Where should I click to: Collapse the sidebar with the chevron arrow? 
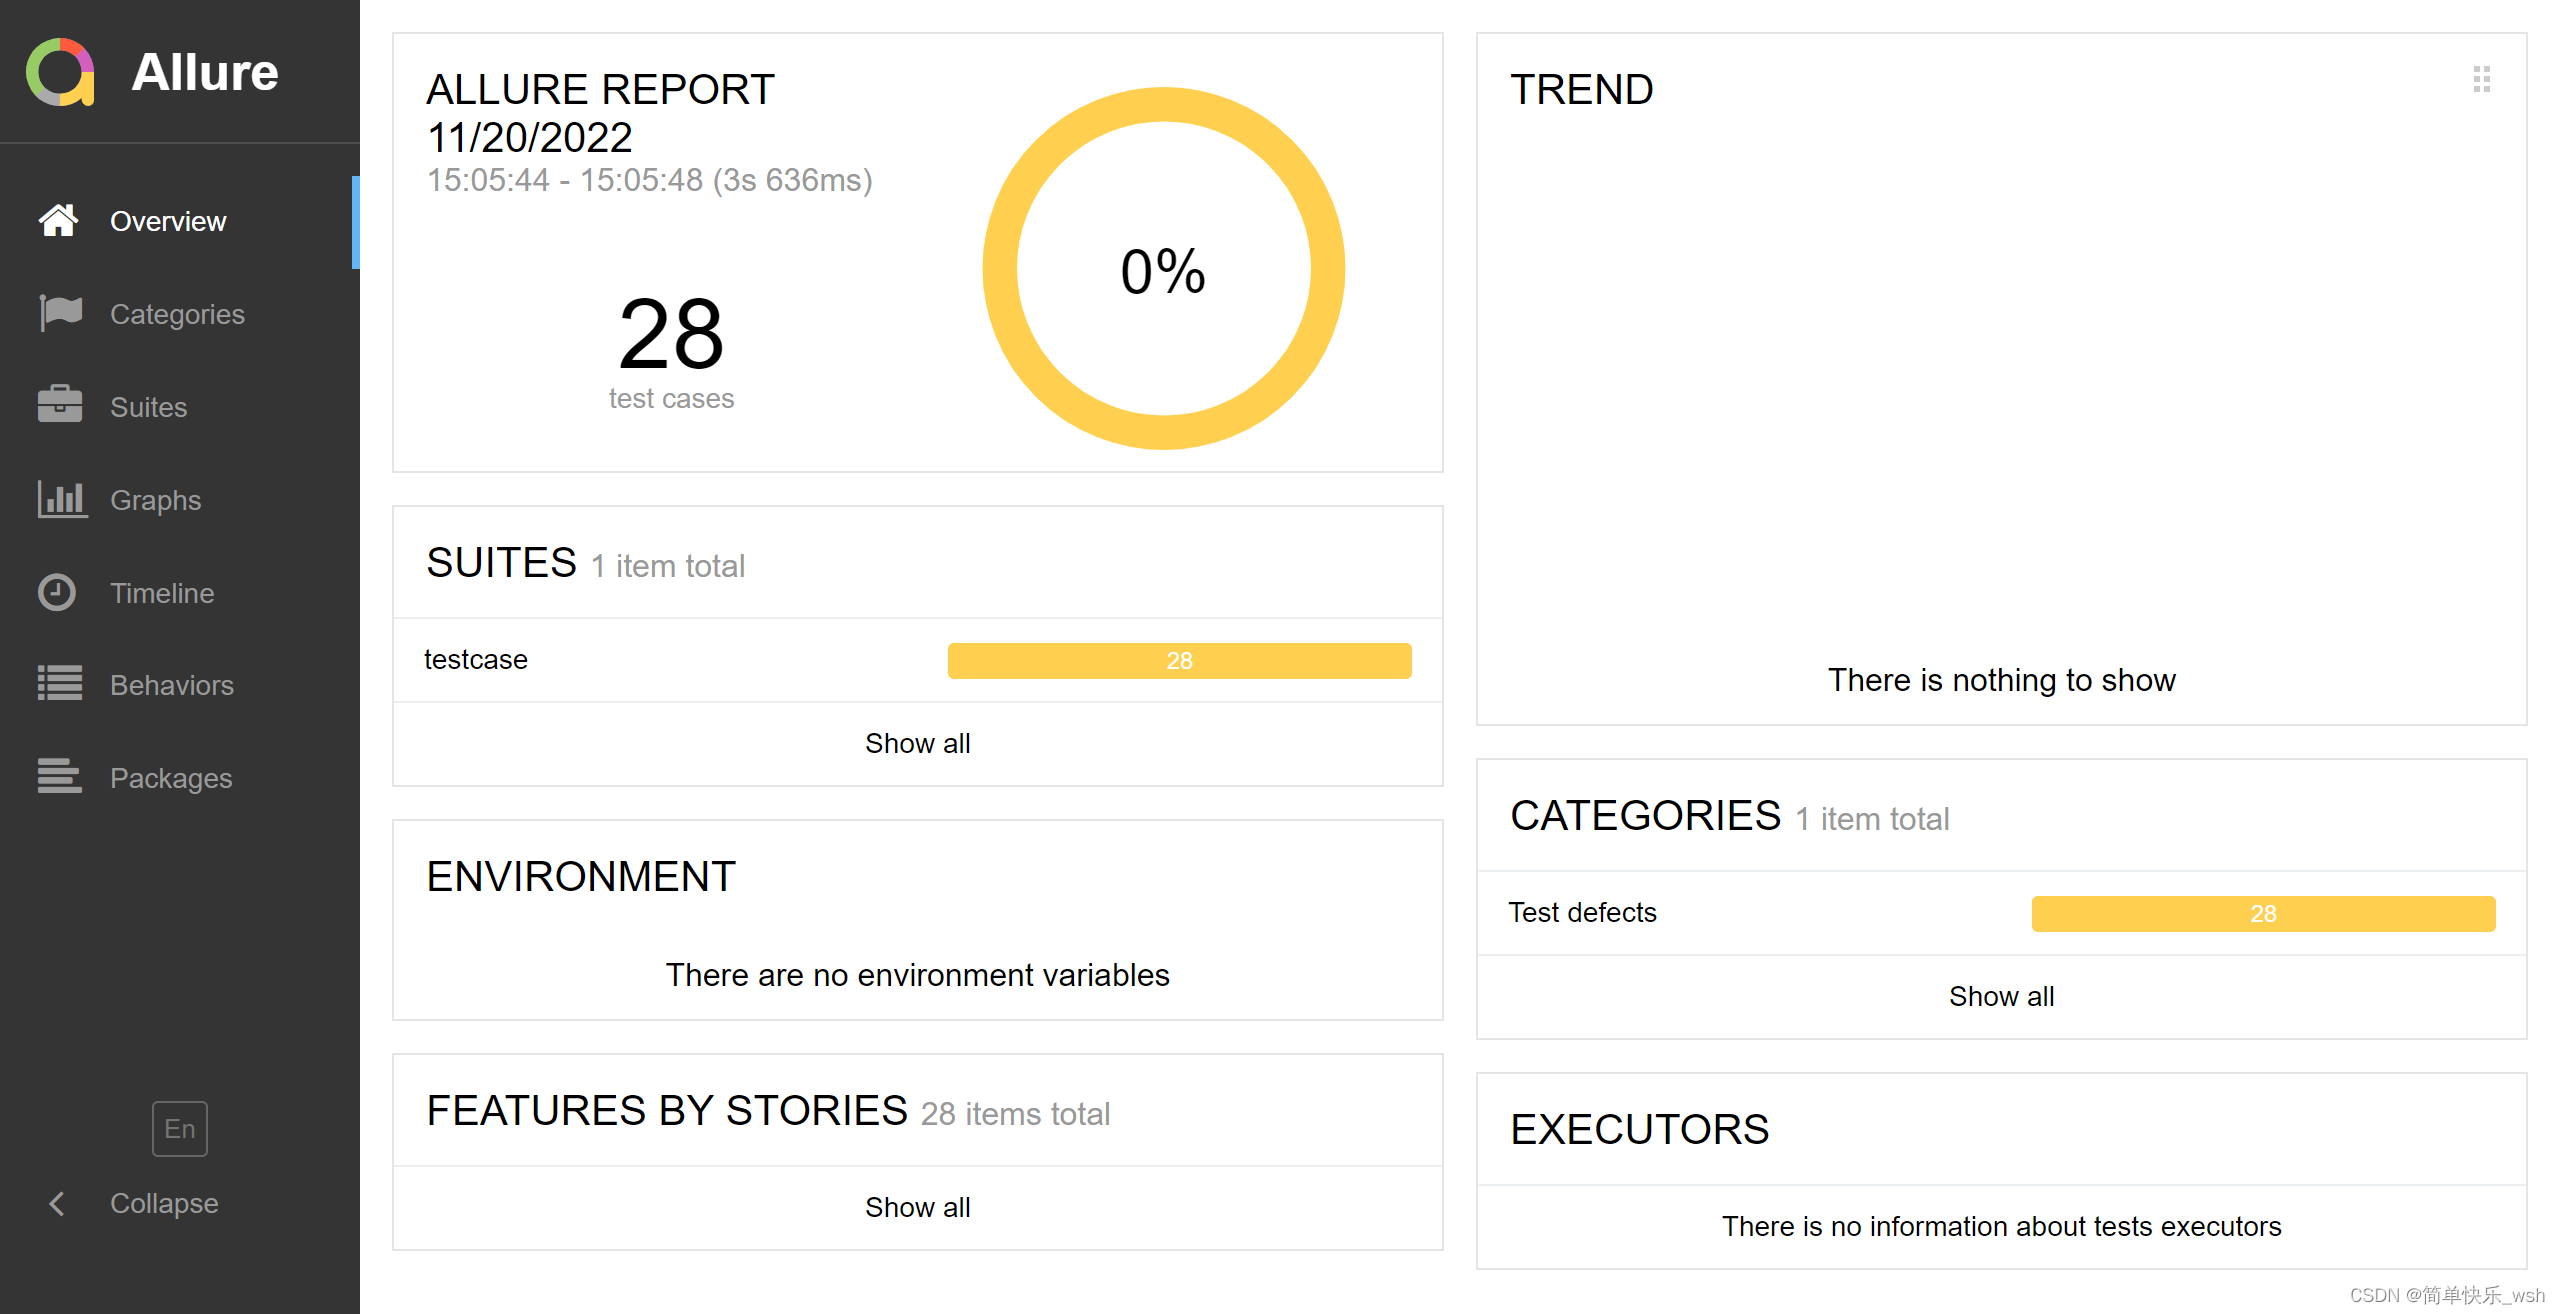point(57,1203)
